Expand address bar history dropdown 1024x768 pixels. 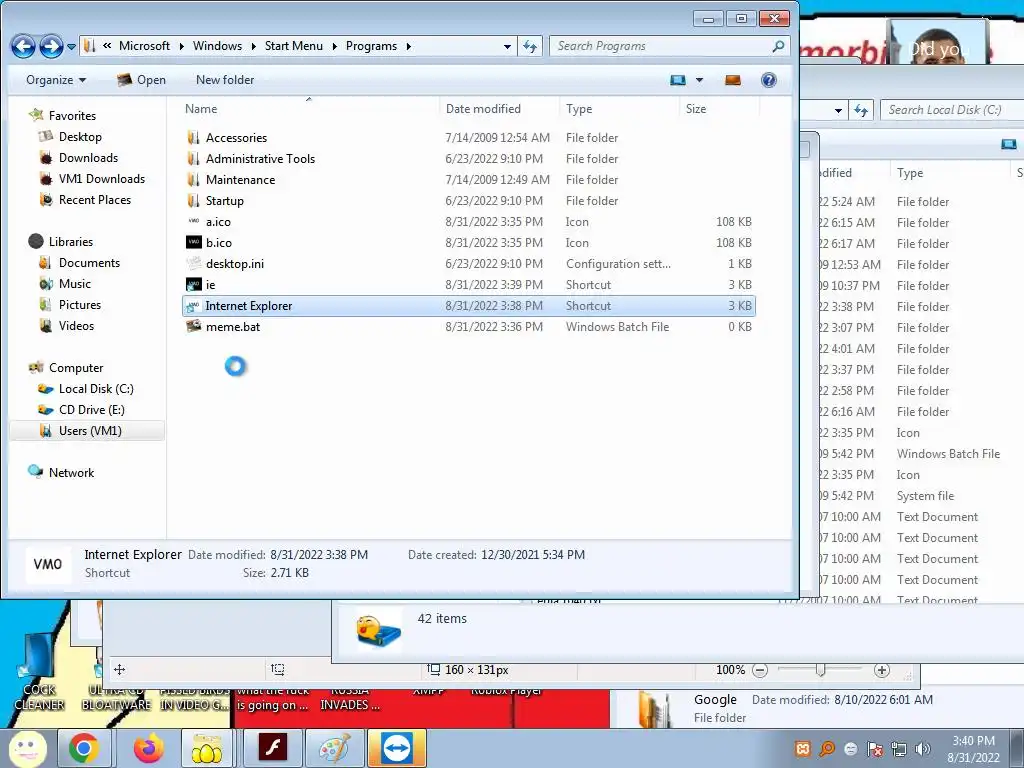(507, 46)
